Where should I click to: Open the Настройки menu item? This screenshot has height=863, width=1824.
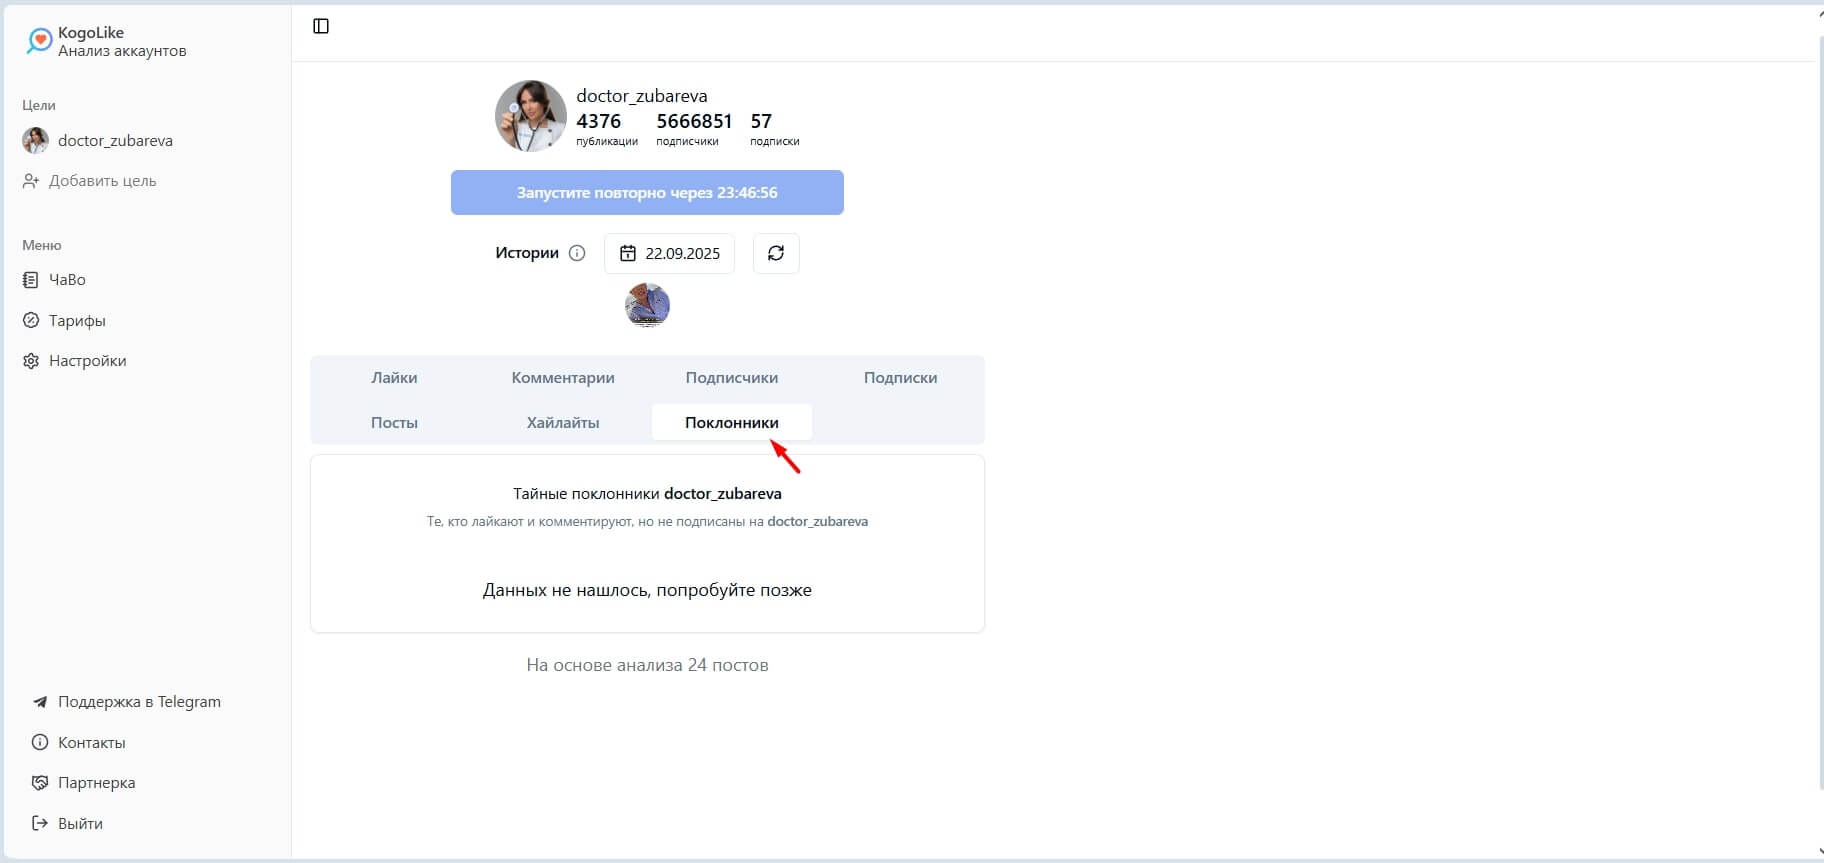(x=87, y=361)
